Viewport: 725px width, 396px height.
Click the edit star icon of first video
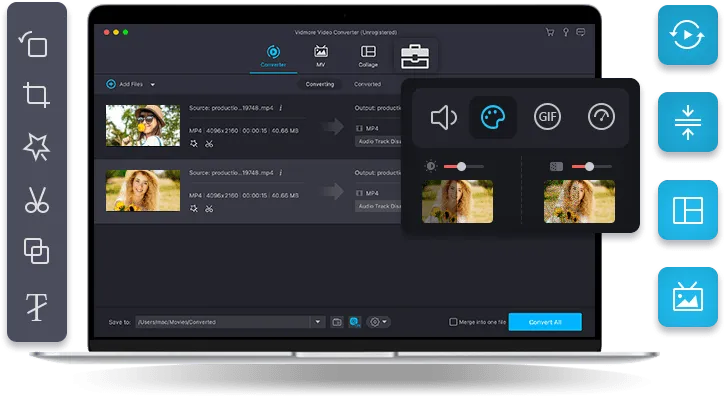(x=194, y=144)
